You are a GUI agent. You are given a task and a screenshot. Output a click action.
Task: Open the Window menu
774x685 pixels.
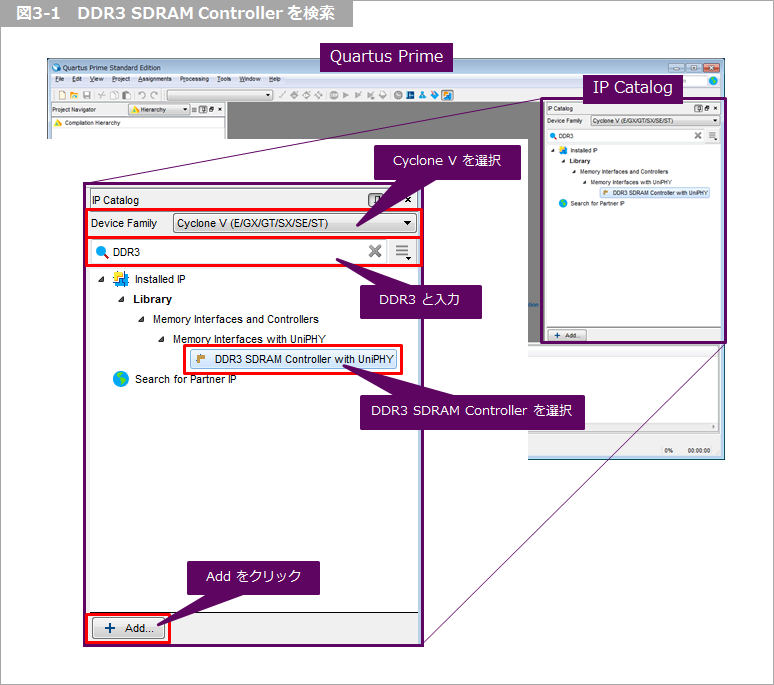coord(250,79)
